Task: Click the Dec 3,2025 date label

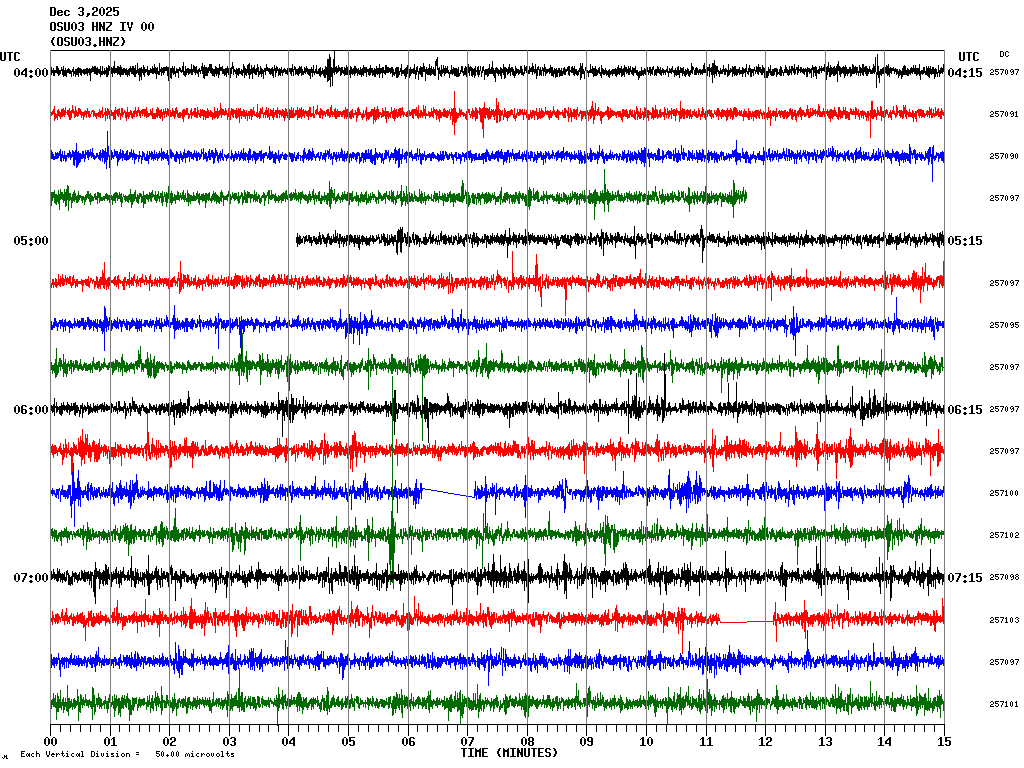Action: pyautogui.click(x=84, y=12)
